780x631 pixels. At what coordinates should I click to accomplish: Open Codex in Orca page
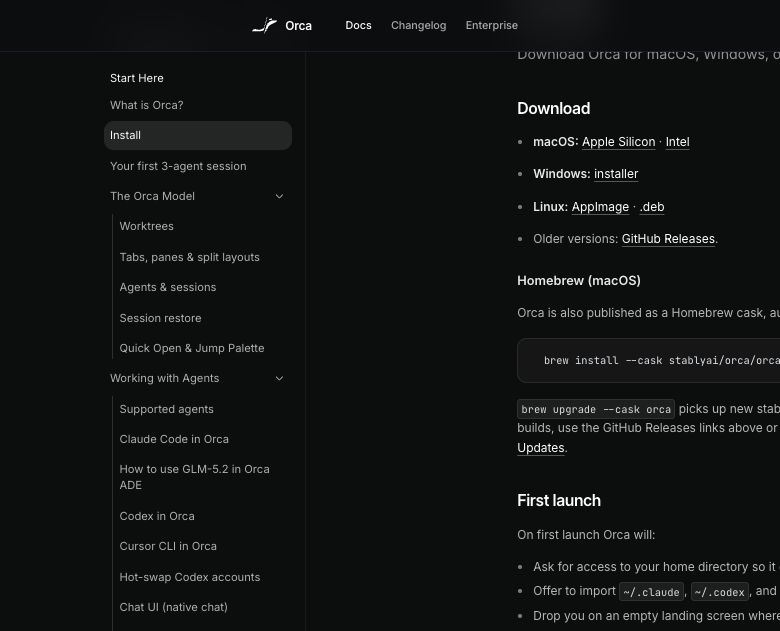[157, 516]
